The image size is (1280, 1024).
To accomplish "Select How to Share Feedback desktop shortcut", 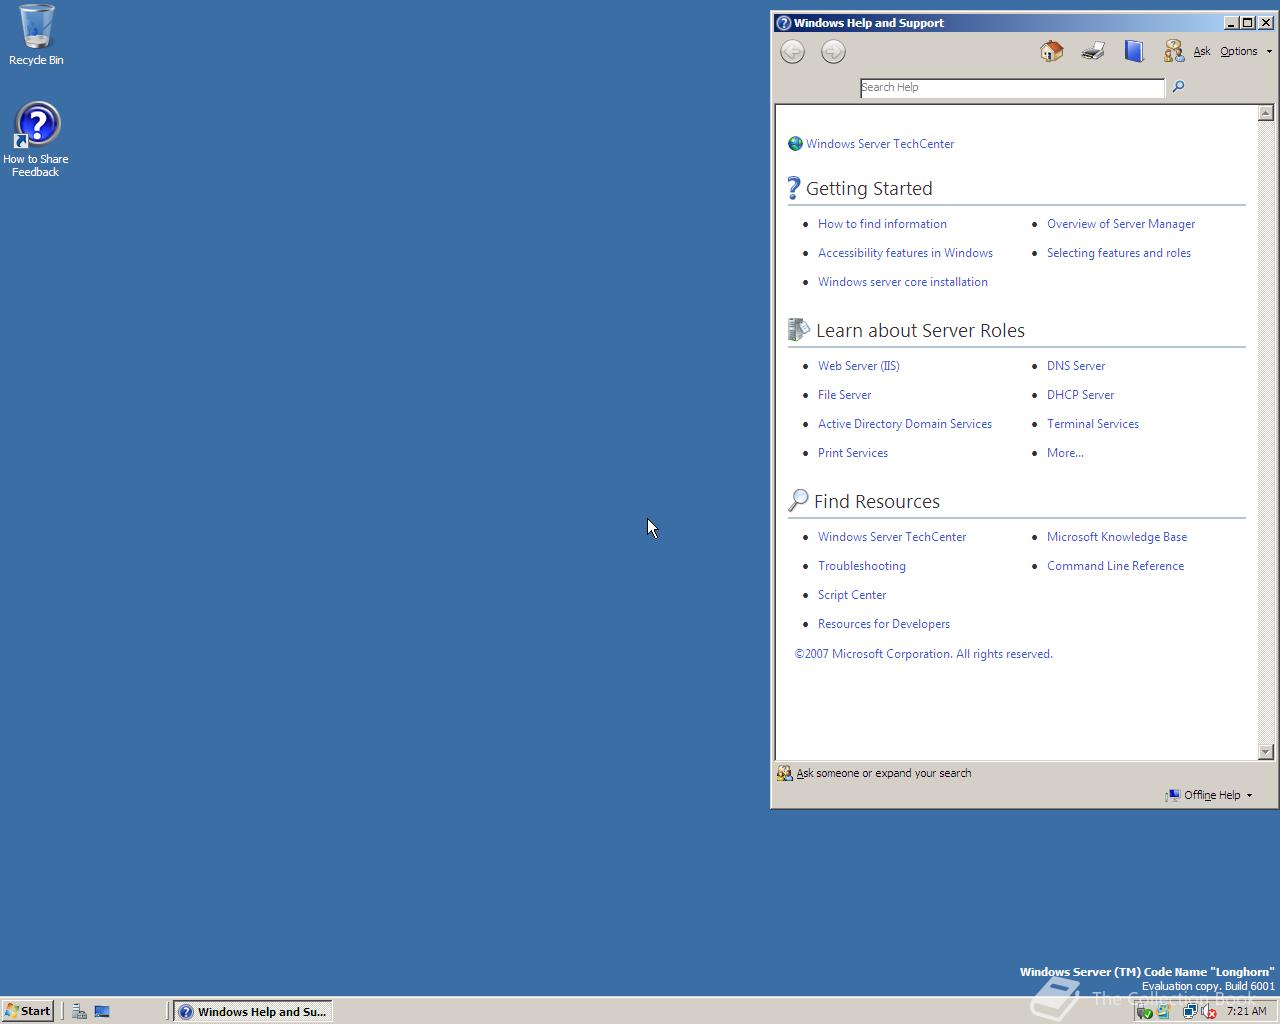I will [36, 140].
